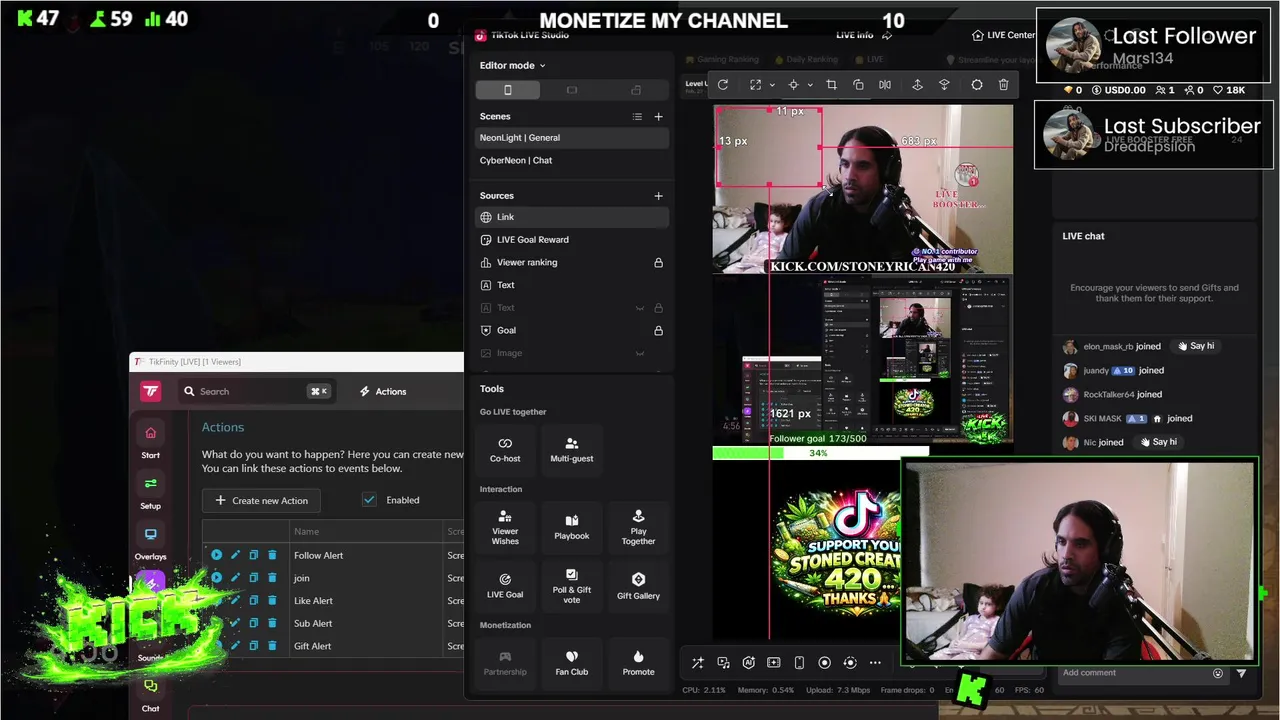Open the Promote tool
Screen dimensions: 1280x720
tap(638, 662)
